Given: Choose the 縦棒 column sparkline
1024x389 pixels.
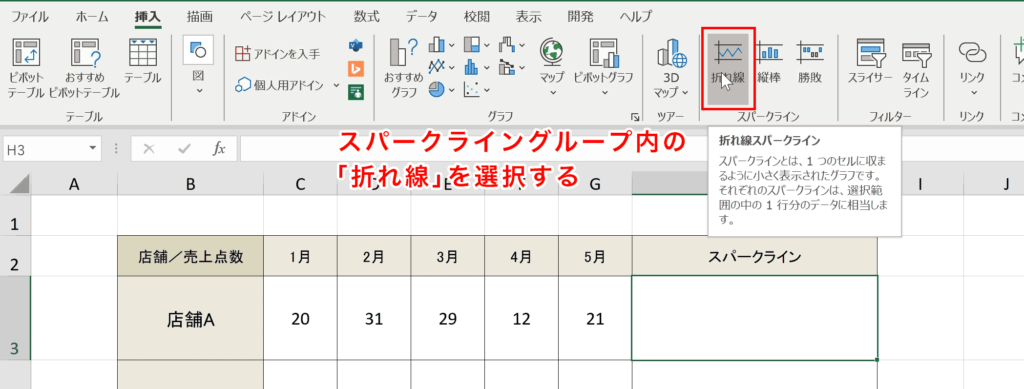Looking at the screenshot, I should (x=769, y=62).
